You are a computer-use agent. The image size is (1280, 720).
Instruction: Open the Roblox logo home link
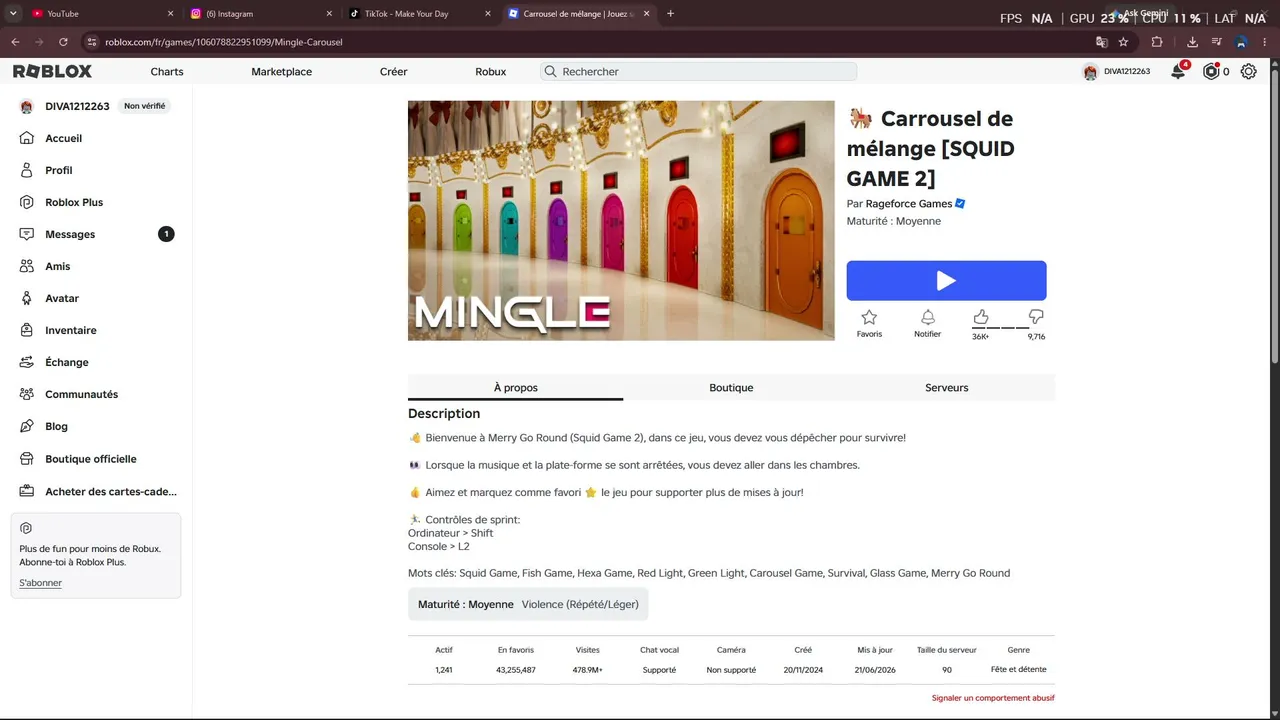point(52,71)
